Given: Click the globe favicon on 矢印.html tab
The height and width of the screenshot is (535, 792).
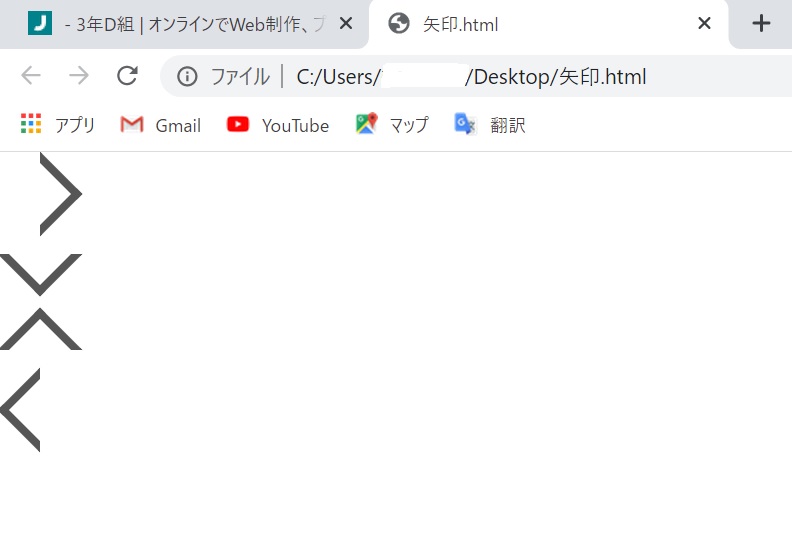Looking at the screenshot, I should (x=399, y=23).
